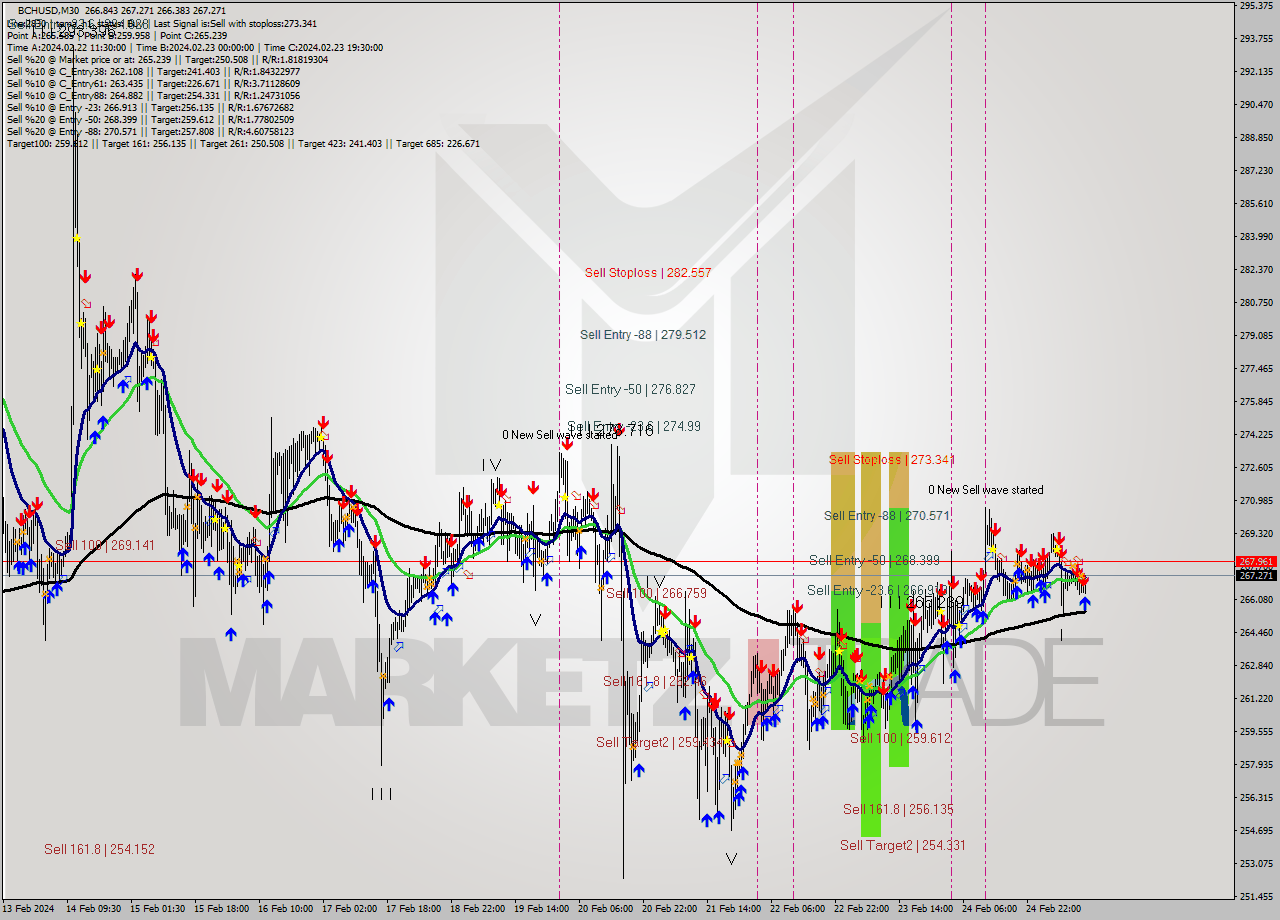Click the black 267.271 current price tag
The height and width of the screenshot is (920, 1280).
[1256, 575]
